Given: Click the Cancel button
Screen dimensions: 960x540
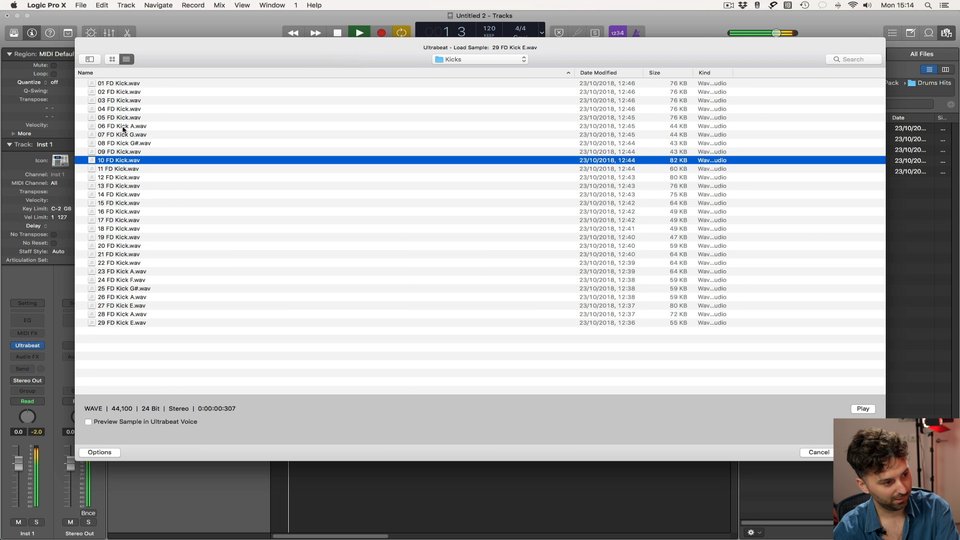Looking at the screenshot, I should [x=818, y=452].
